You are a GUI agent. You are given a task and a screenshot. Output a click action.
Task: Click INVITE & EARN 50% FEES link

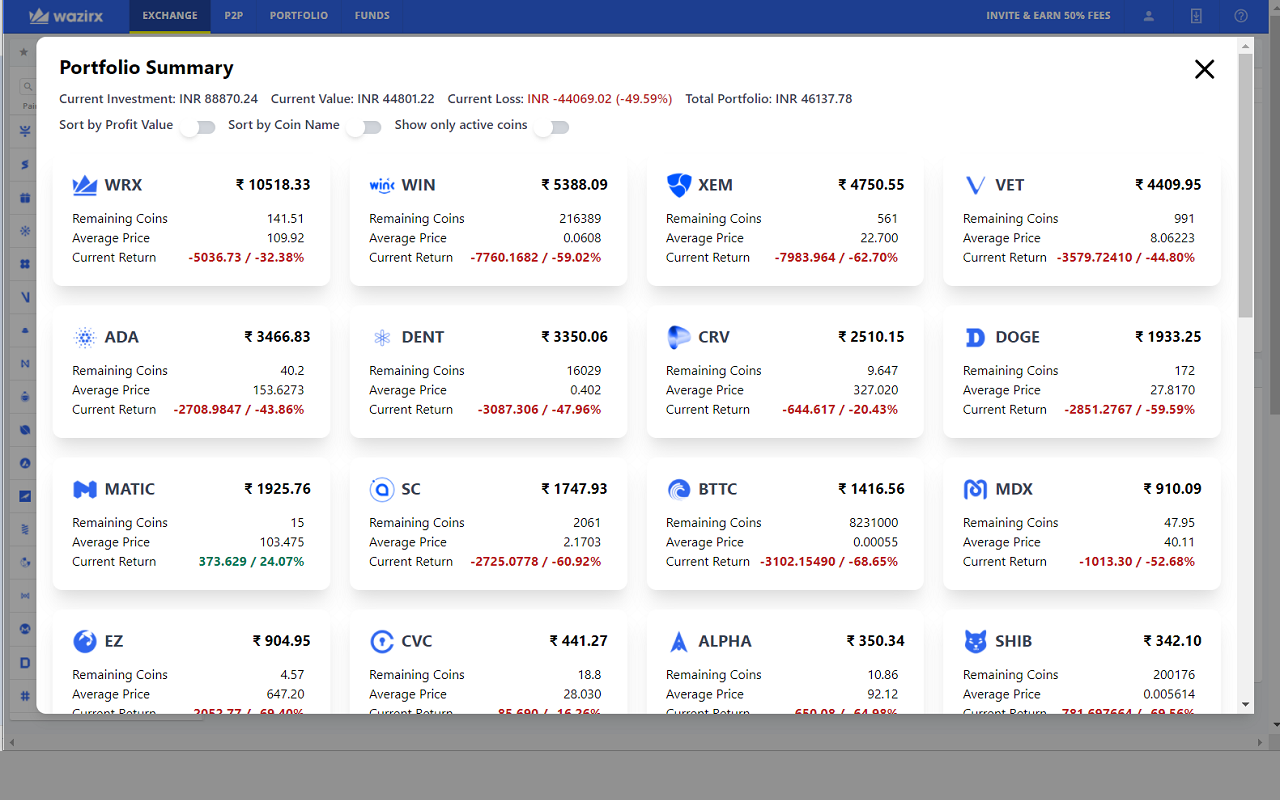pyautogui.click(x=1048, y=16)
